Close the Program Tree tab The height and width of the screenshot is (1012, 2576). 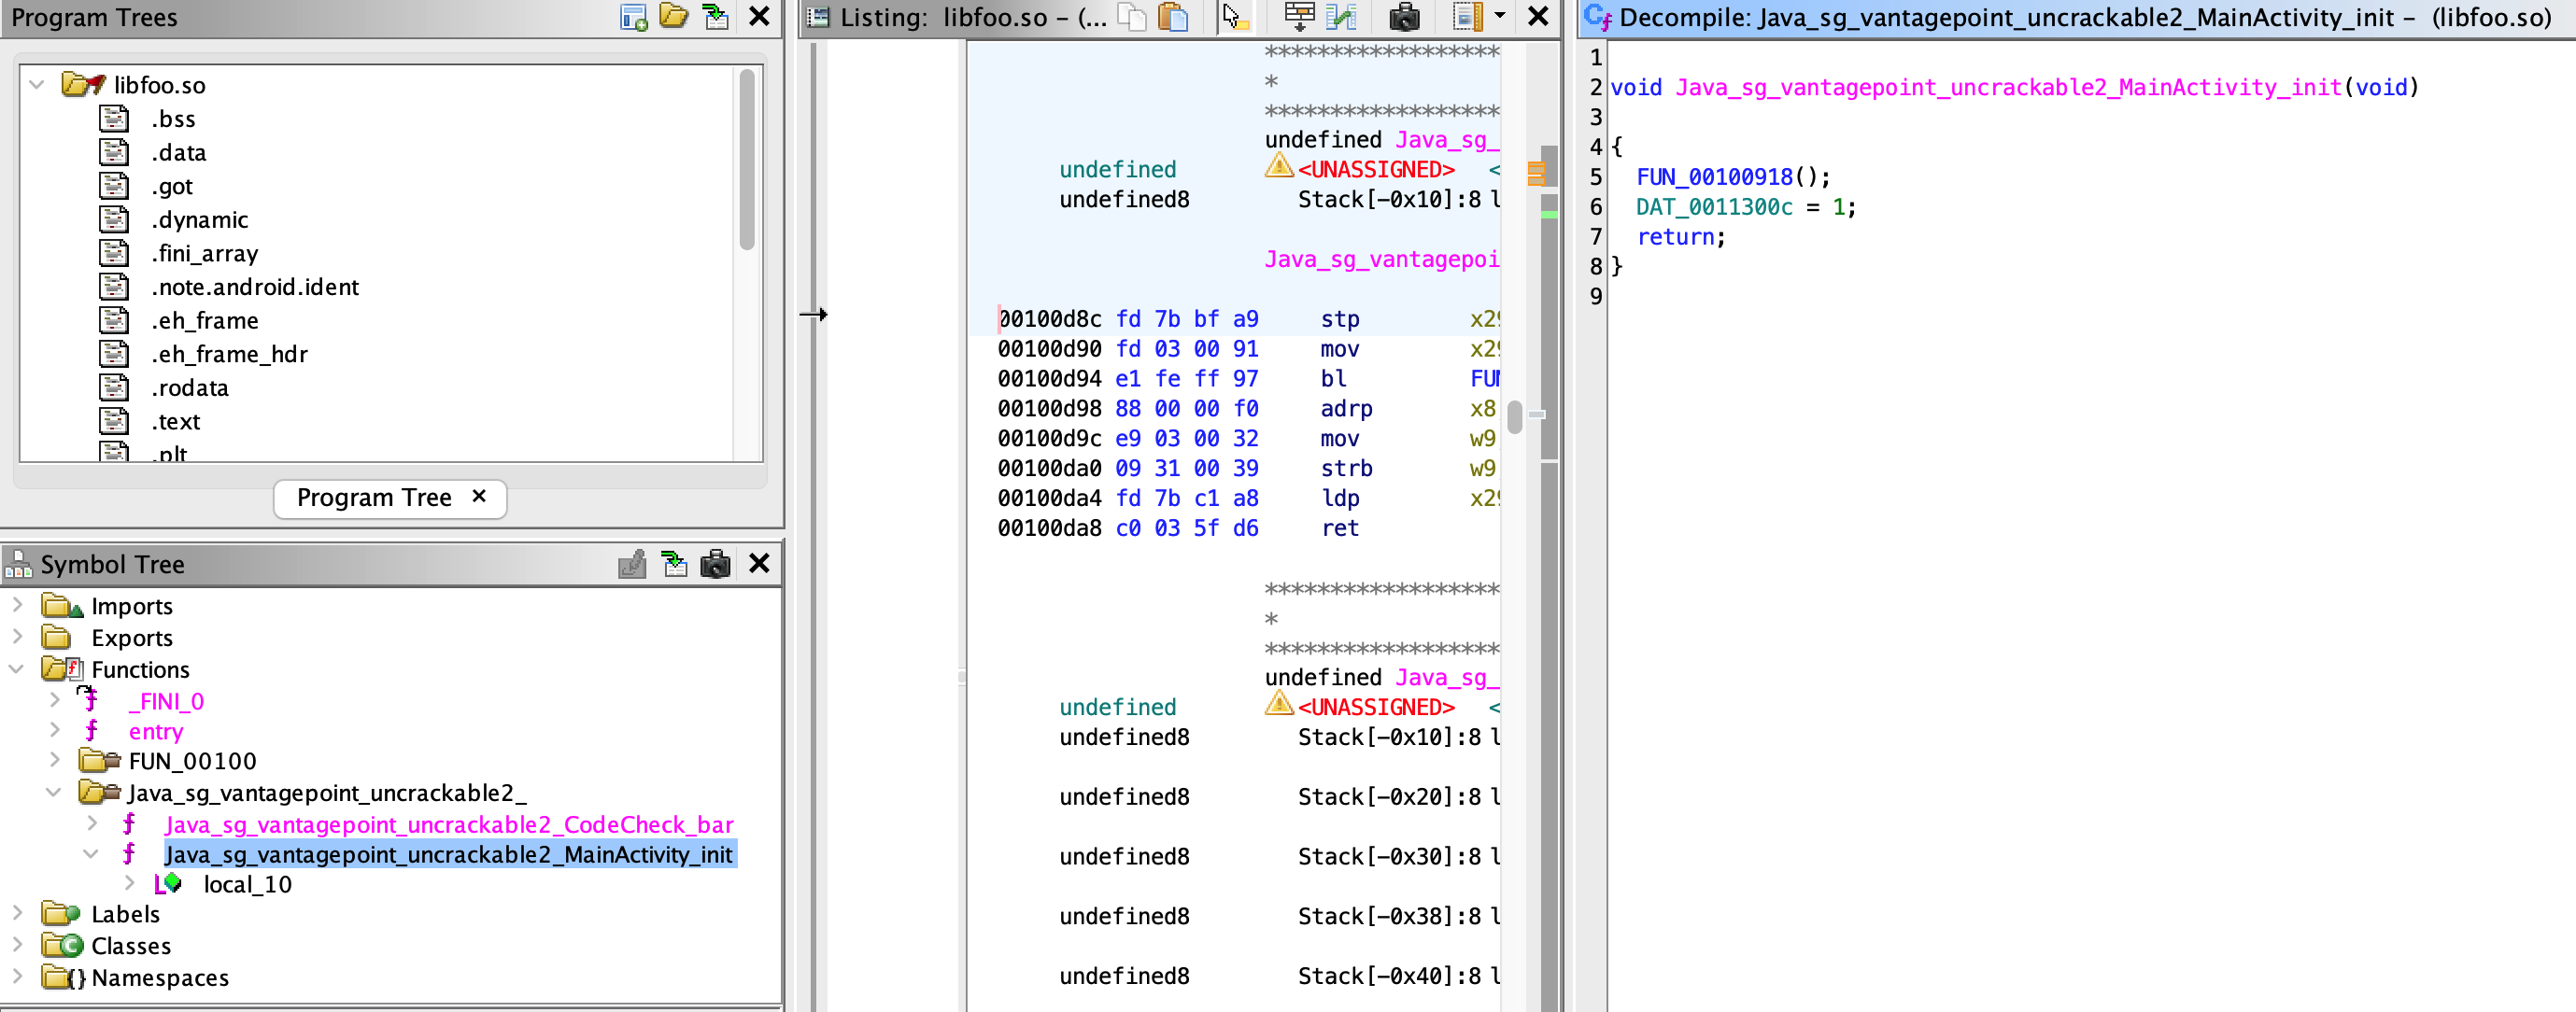[x=479, y=496]
